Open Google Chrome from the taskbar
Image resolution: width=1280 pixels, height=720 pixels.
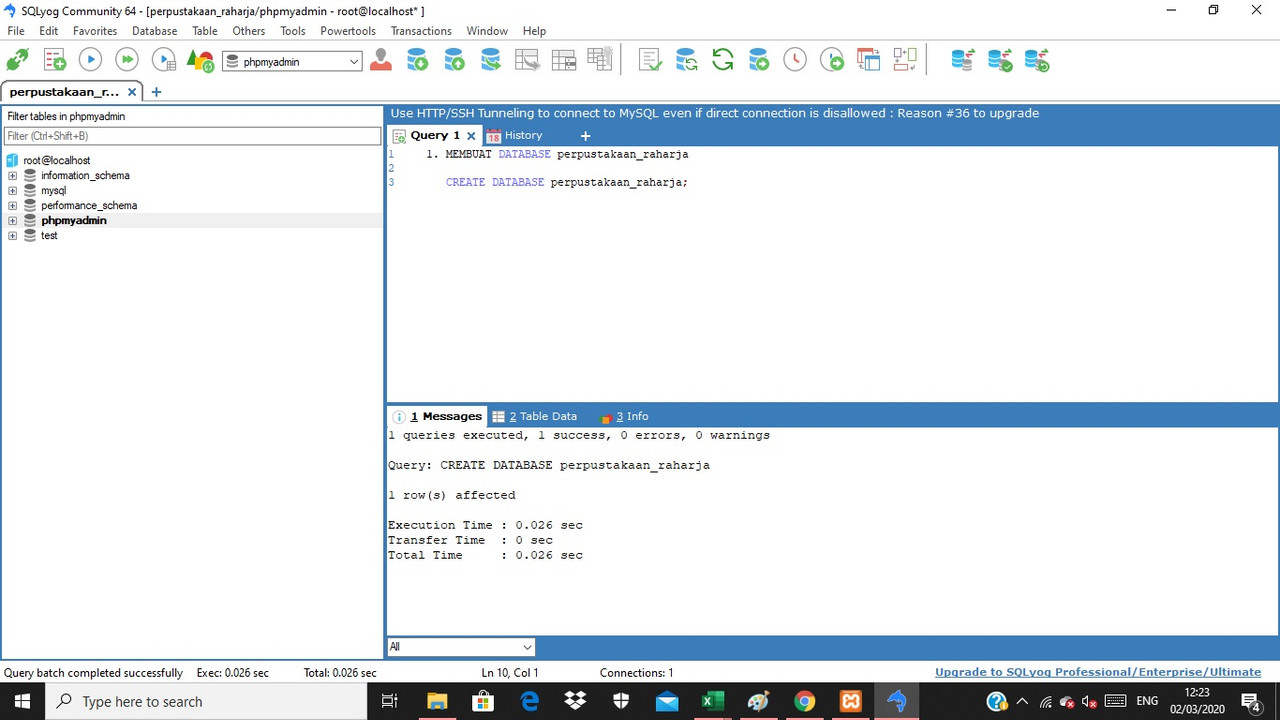(805, 701)
